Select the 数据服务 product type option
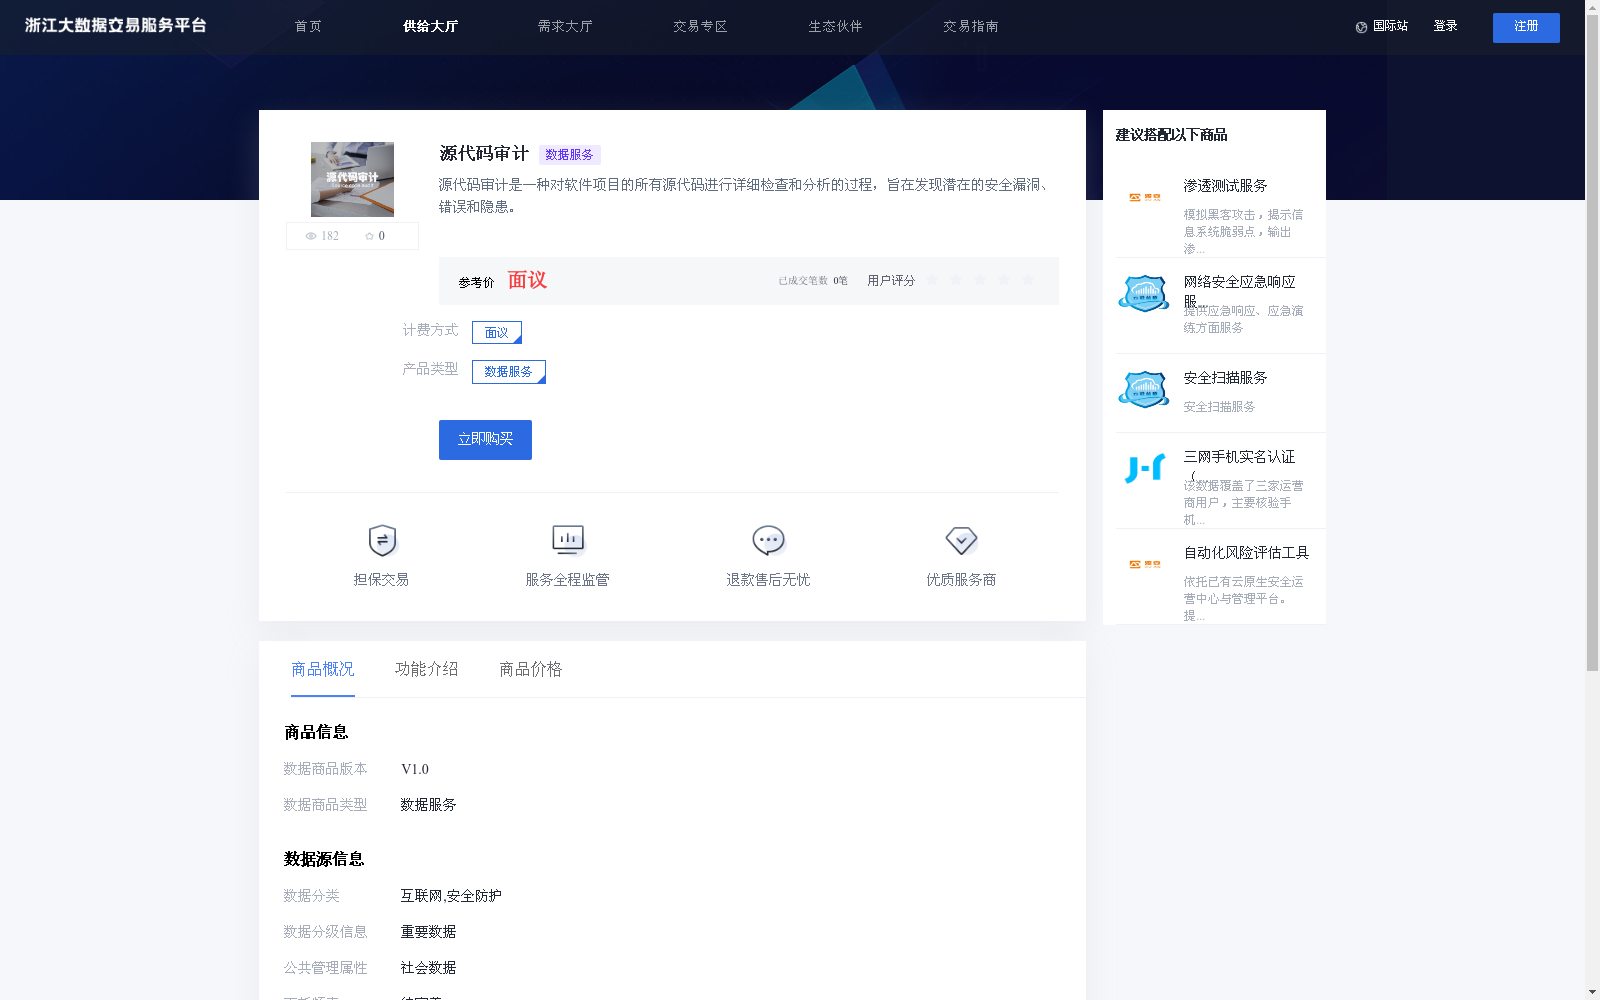Image resolution: width=1600 pixels, height=1000 pixels. pos(509,372)
